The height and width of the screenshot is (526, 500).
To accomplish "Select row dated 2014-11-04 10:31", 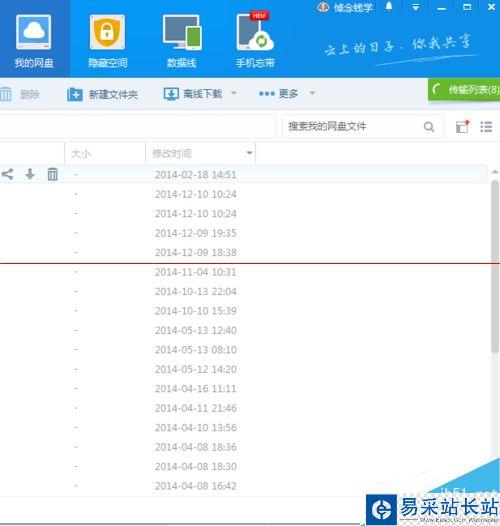I will (x=244, y=272).
